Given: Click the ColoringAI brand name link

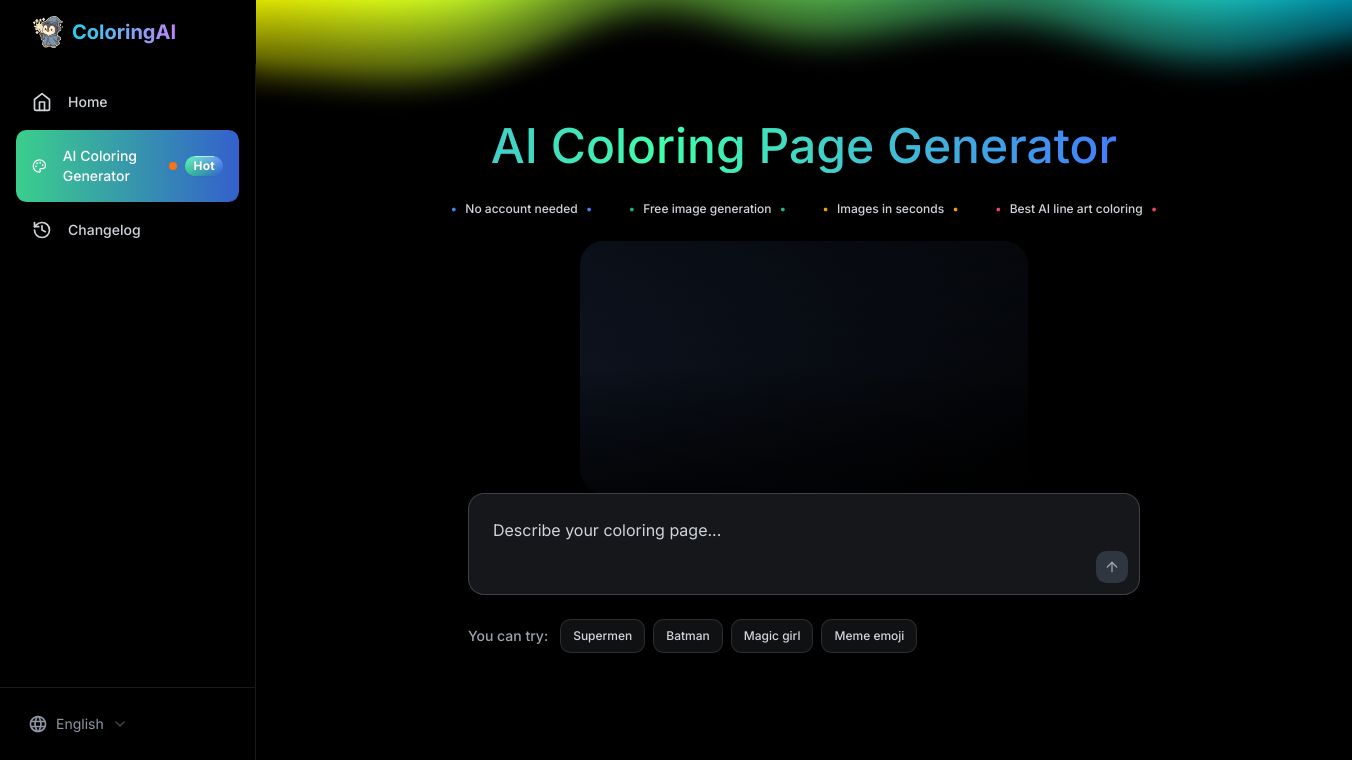Looking at the screenshot, I should tap(124, 32).
